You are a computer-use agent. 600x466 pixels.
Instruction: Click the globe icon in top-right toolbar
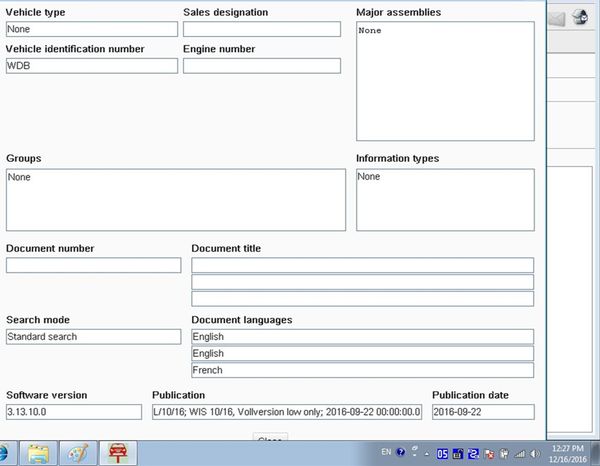coord(580,18)
